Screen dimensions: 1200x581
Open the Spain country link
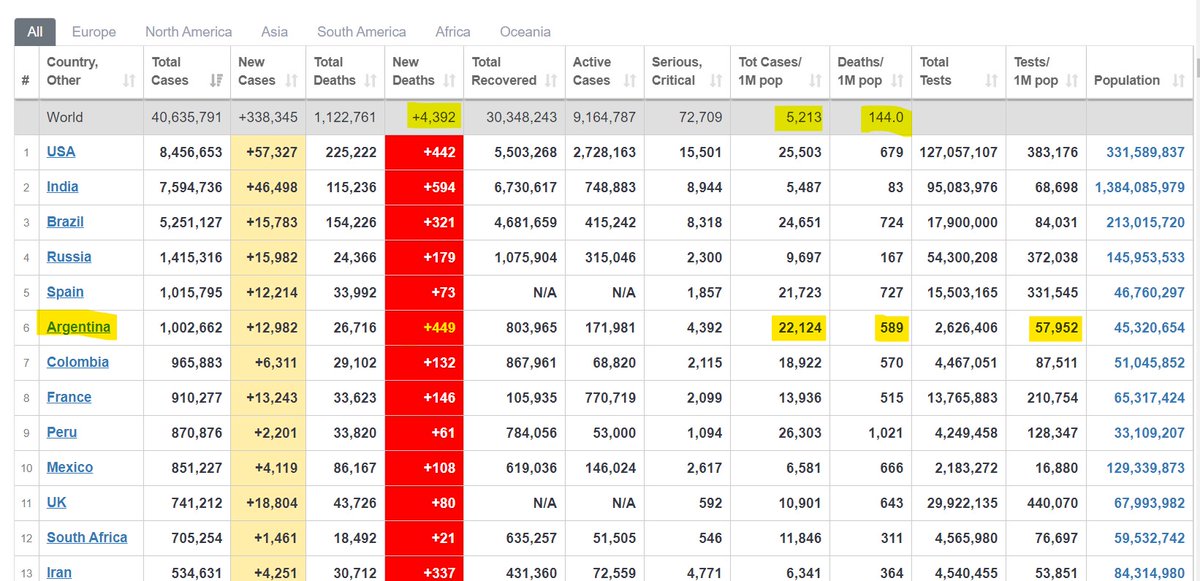pos(65,292)
